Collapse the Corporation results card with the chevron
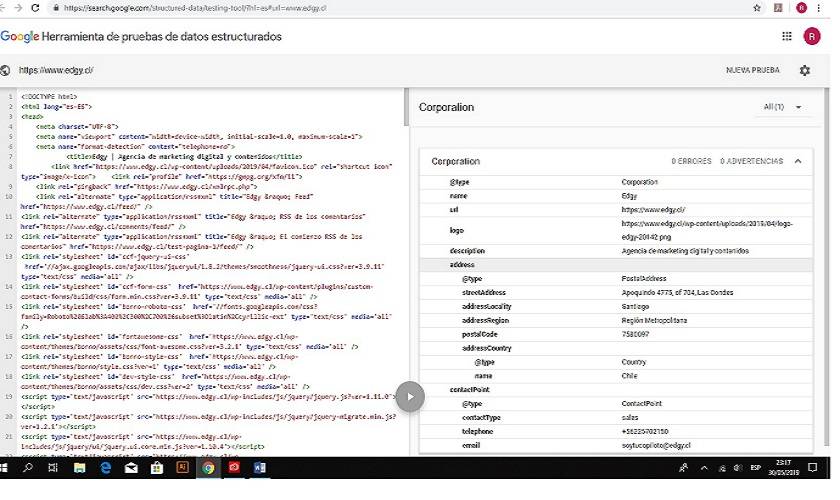 (798, 161)
